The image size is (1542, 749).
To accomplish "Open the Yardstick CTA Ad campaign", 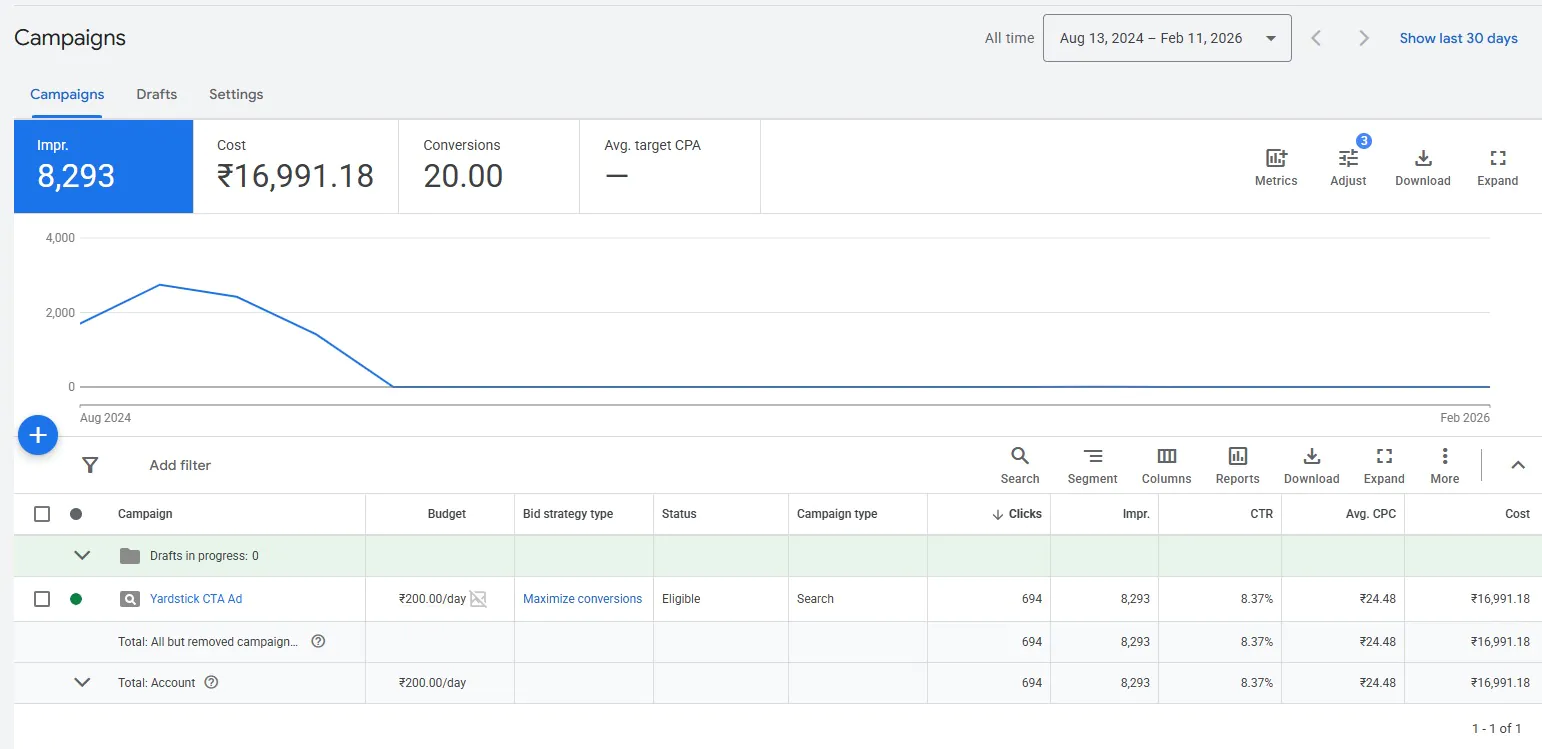I will tap(196, 599).
